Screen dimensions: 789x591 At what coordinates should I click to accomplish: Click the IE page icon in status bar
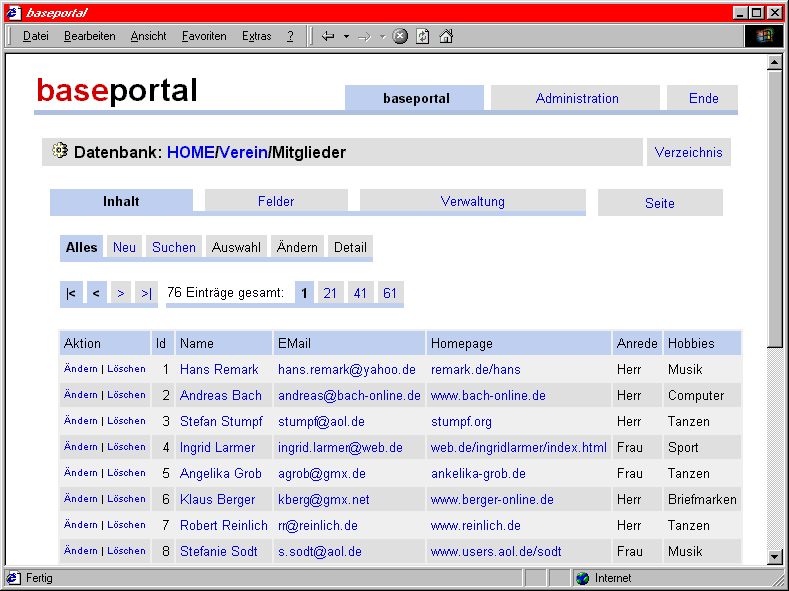[14, 578]
